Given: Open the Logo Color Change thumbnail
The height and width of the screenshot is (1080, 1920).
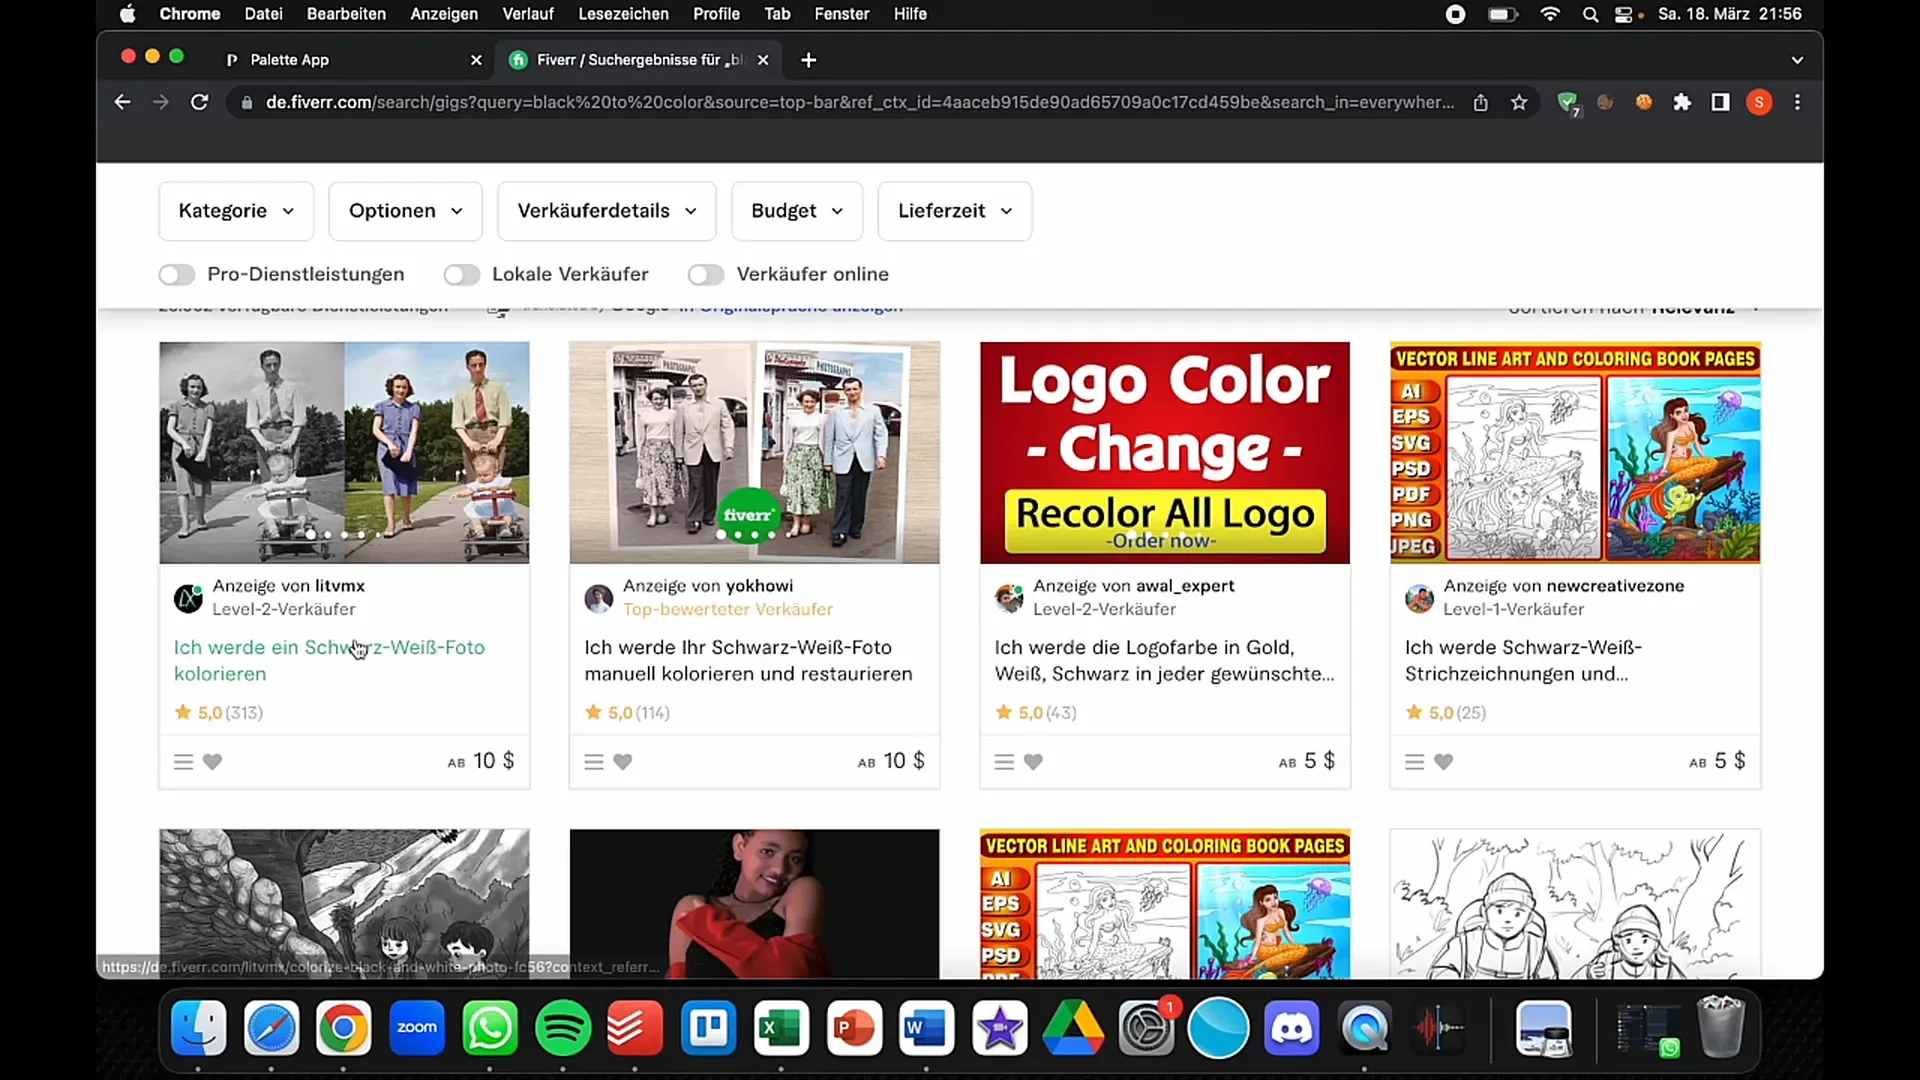Looking at the screenshot, I should pyautogui.click(x=1165, y=453).
